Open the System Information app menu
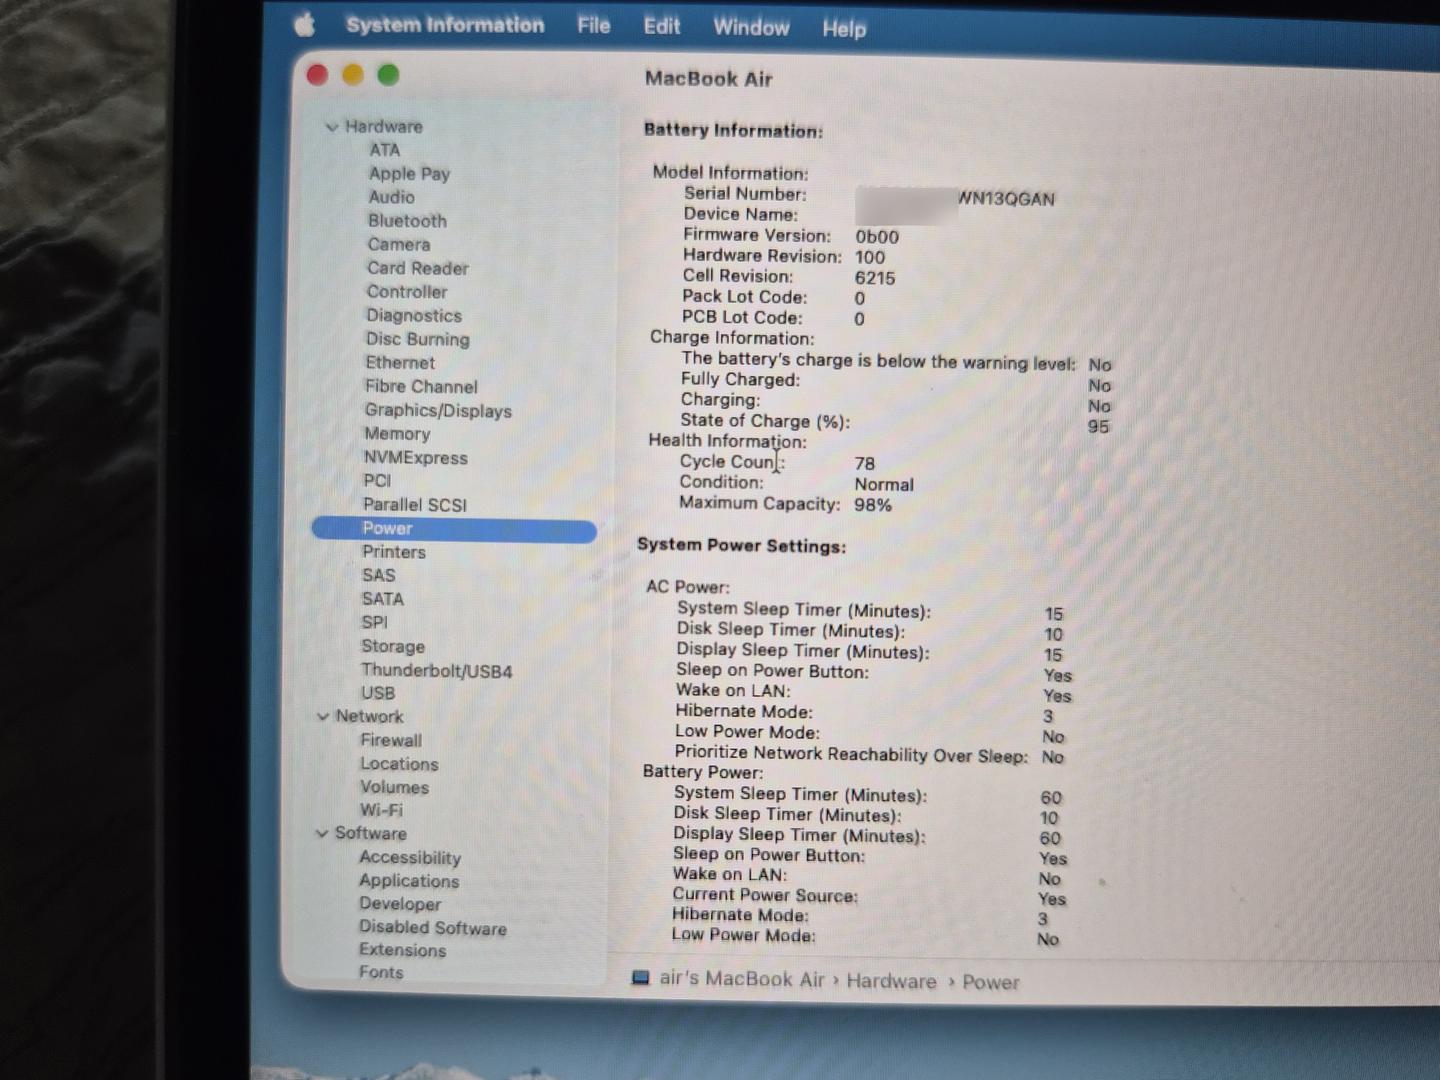This screenshot has width=1440, height=1080. coord(445,25)
